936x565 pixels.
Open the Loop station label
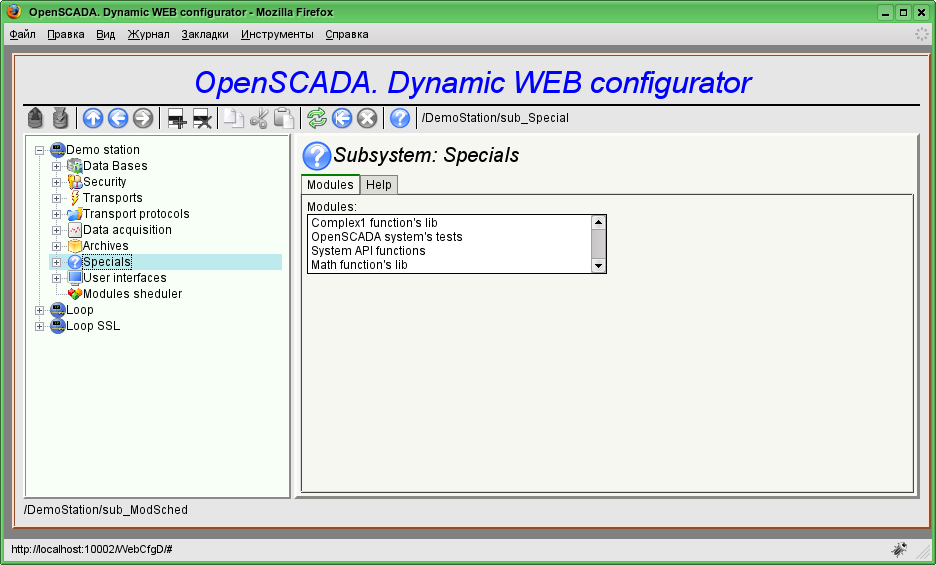click(x=79, y=310)
